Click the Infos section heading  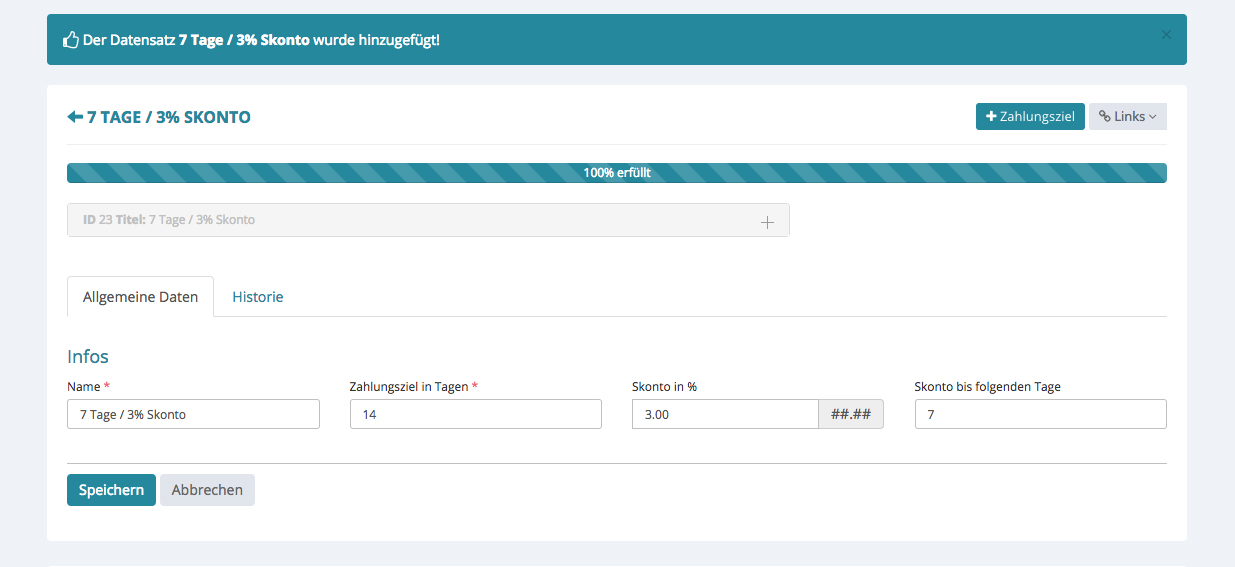(88, 357)
